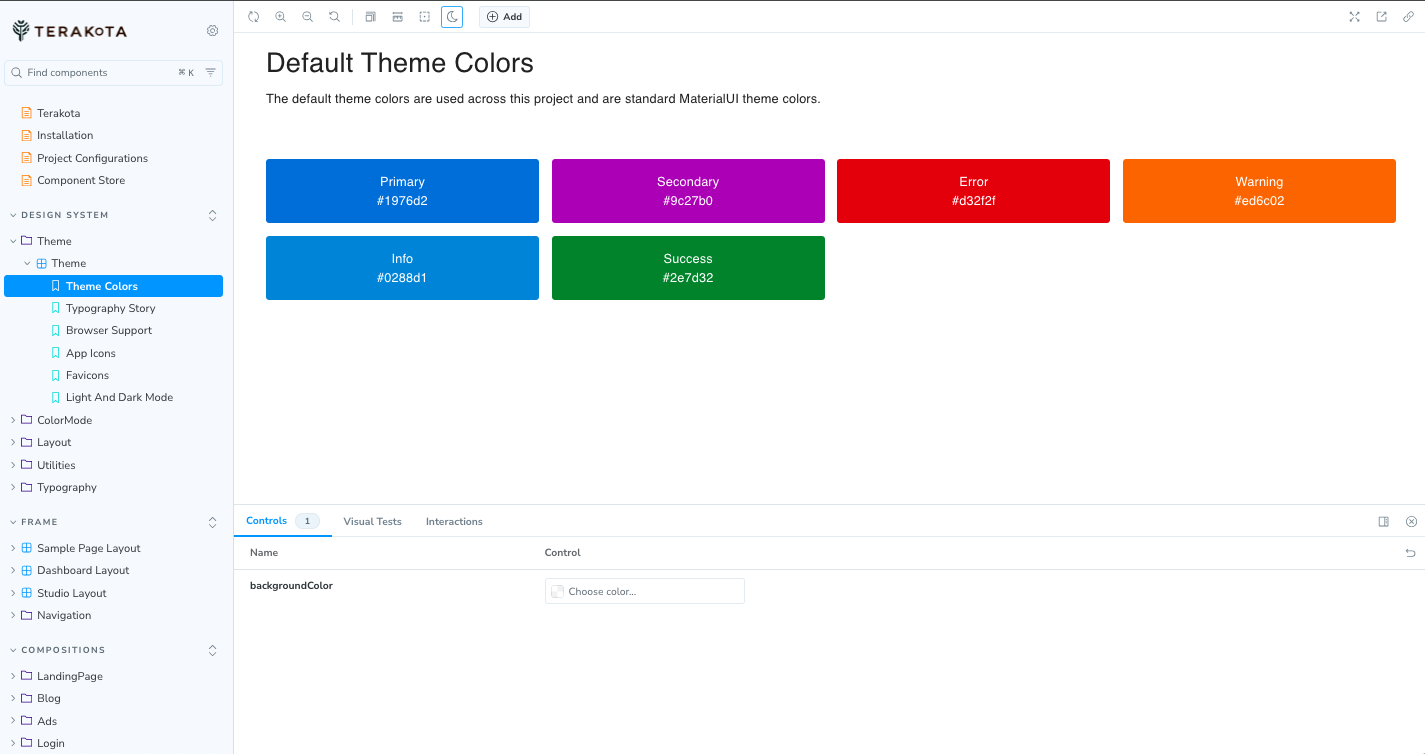The height and width of the screenshot is (754, 1425).
Task: Copy the story link
Action: (1410, 16)
